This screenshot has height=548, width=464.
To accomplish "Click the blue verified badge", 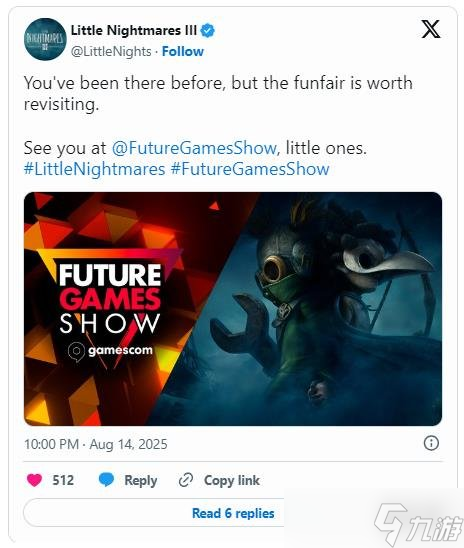I will point(208,31).
